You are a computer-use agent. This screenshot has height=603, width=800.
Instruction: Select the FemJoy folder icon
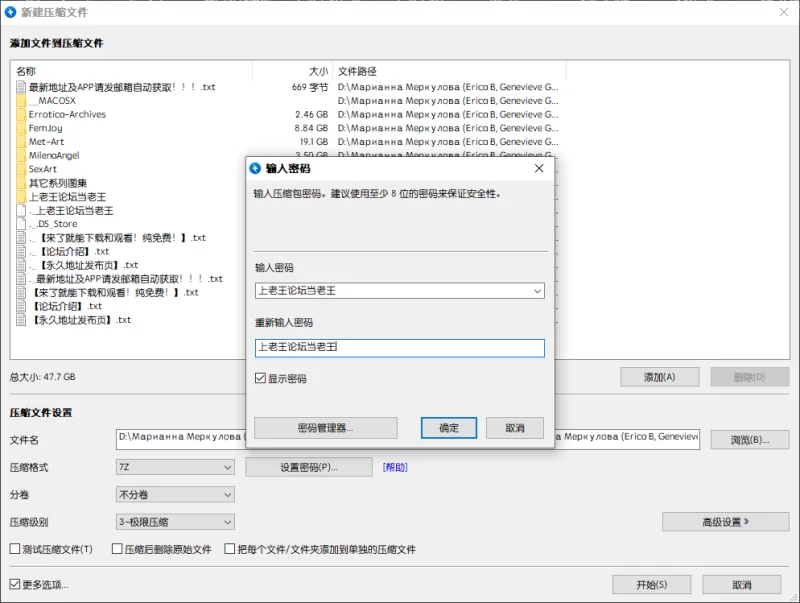(x=21, y=128)
